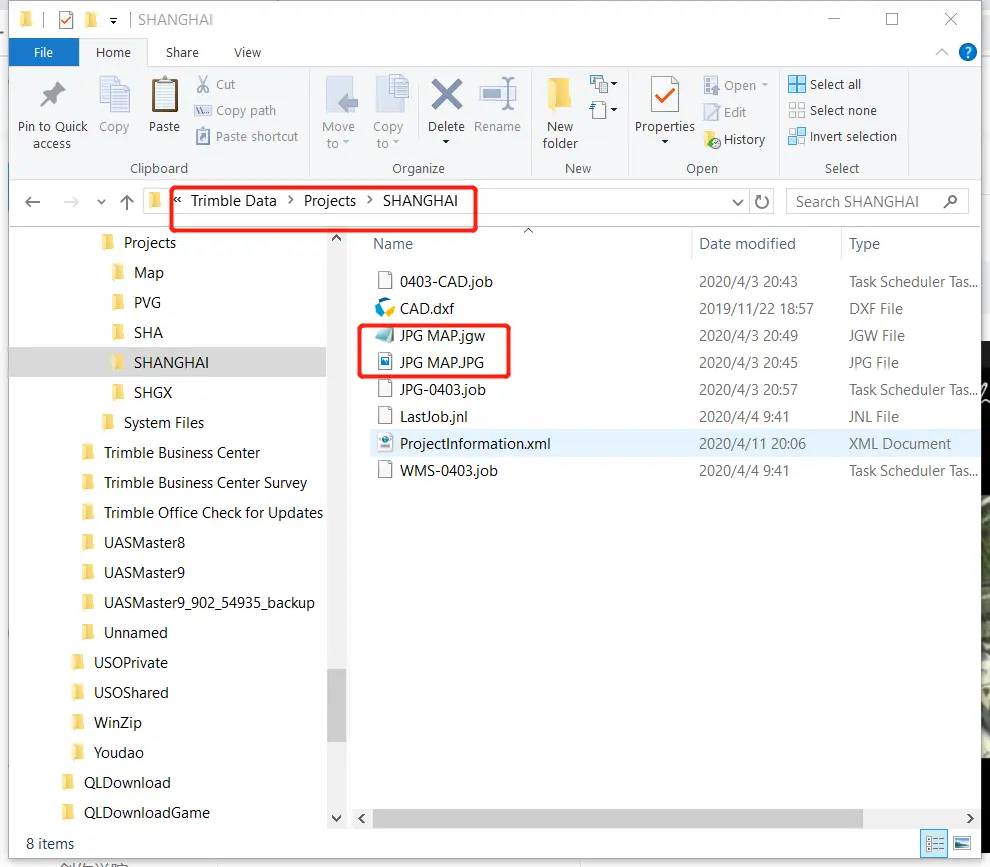The width and height of the screenshot is (990, 867).
Task: Click the New folder icon
Action: pos(559,95)
